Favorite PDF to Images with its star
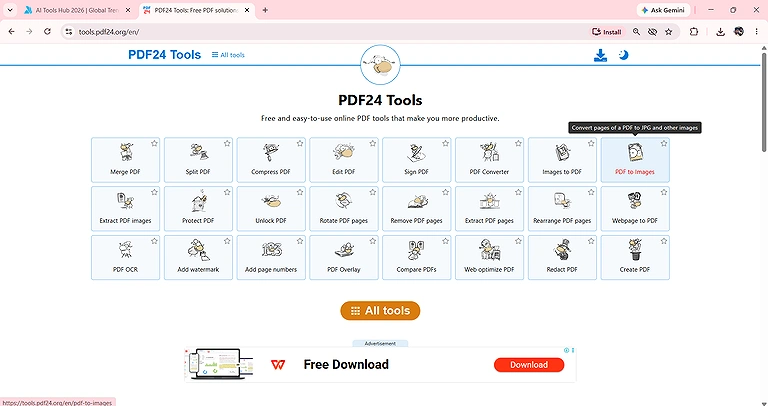 pyautogui.click(x=664, y=143)
